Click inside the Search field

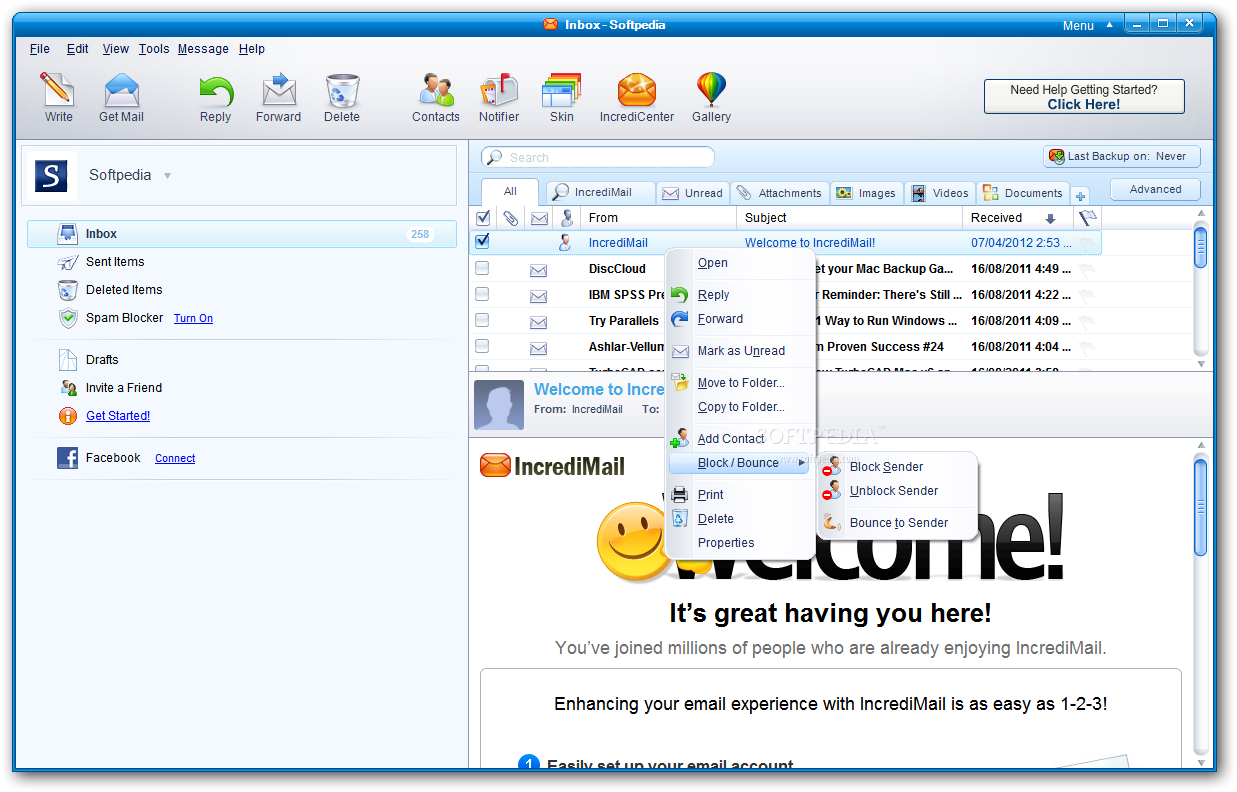tap(598, 157)
